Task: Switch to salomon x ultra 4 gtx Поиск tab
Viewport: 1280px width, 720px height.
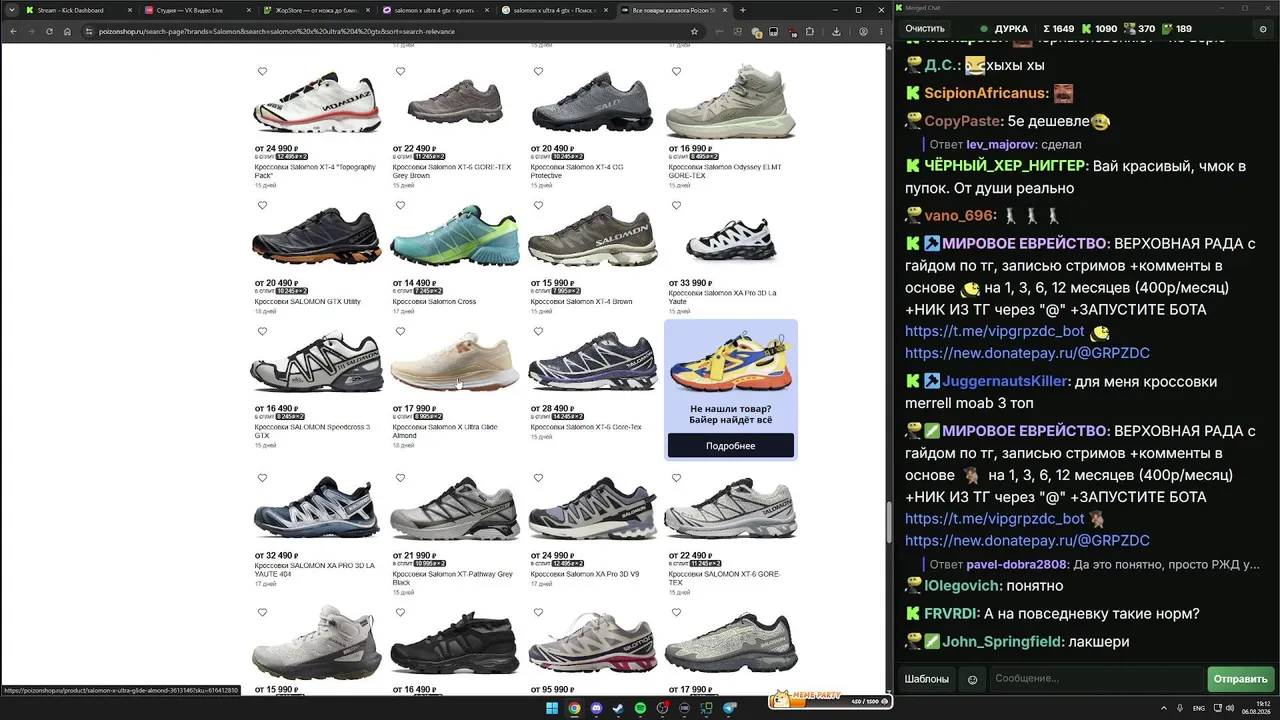Action: coord(553,10)
